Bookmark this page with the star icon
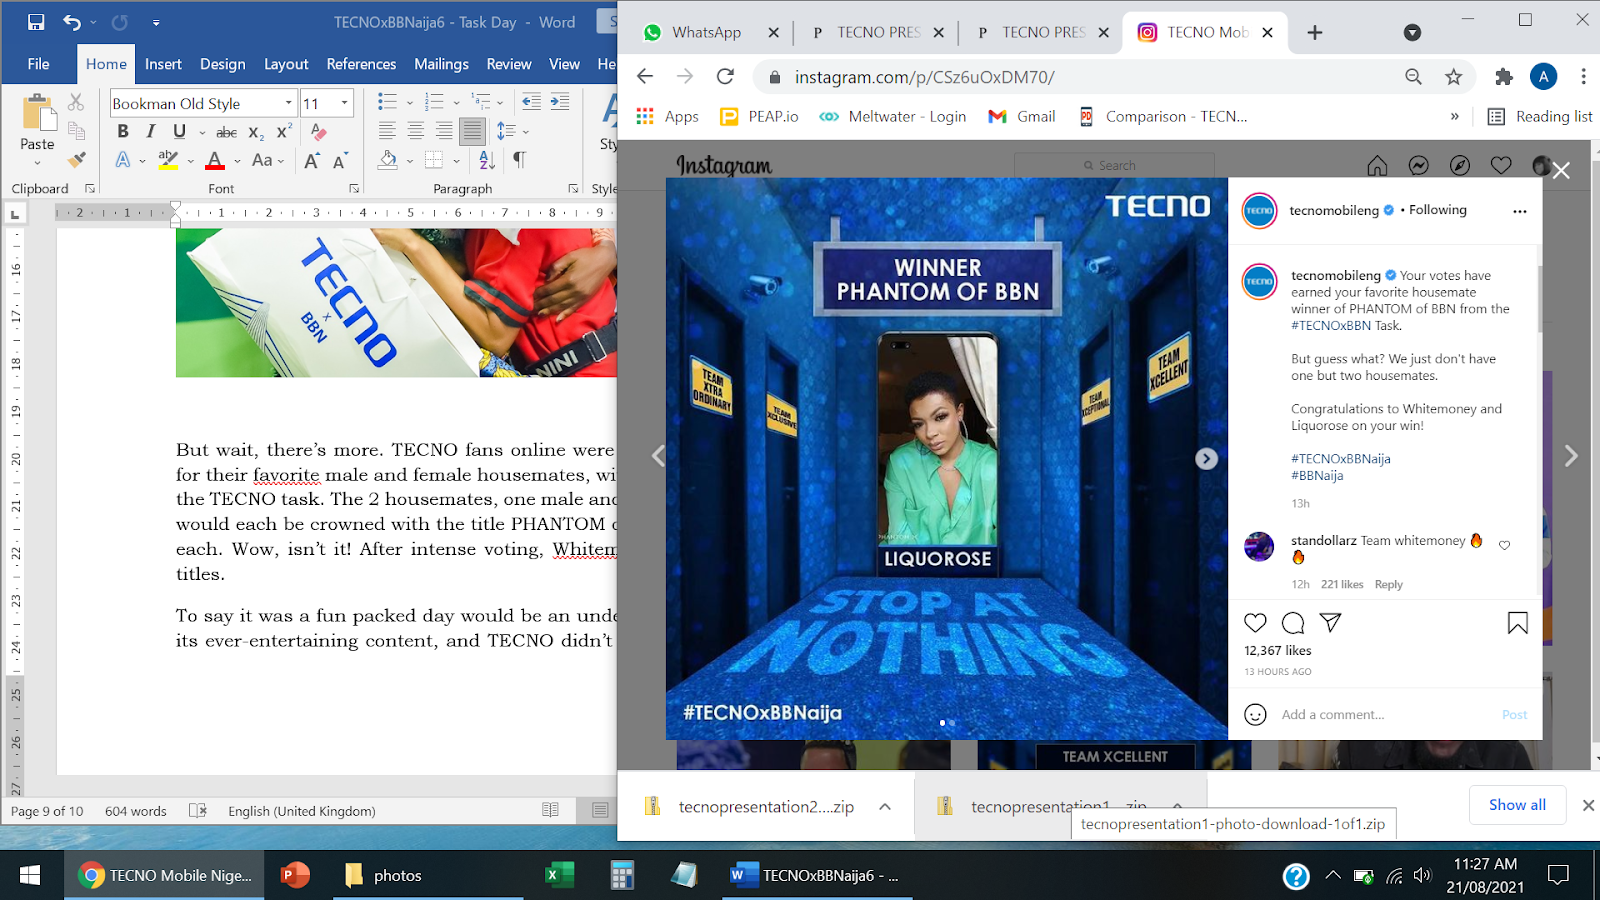Image resolution: width=1600 pixels, height=900 pixels. (1454, 77)
